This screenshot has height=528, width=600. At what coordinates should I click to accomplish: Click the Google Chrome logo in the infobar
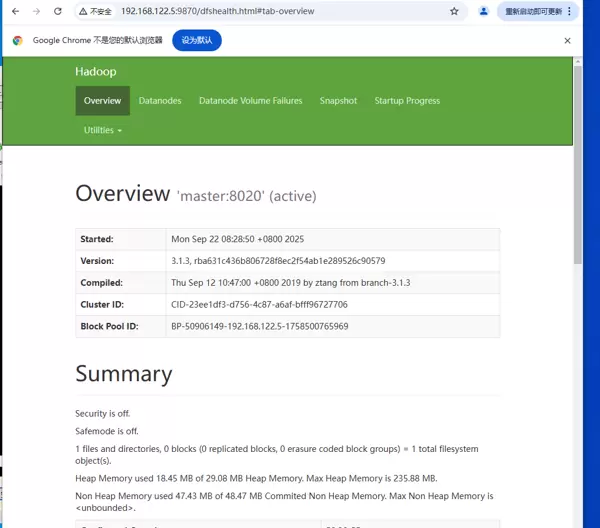coord(17,41)
